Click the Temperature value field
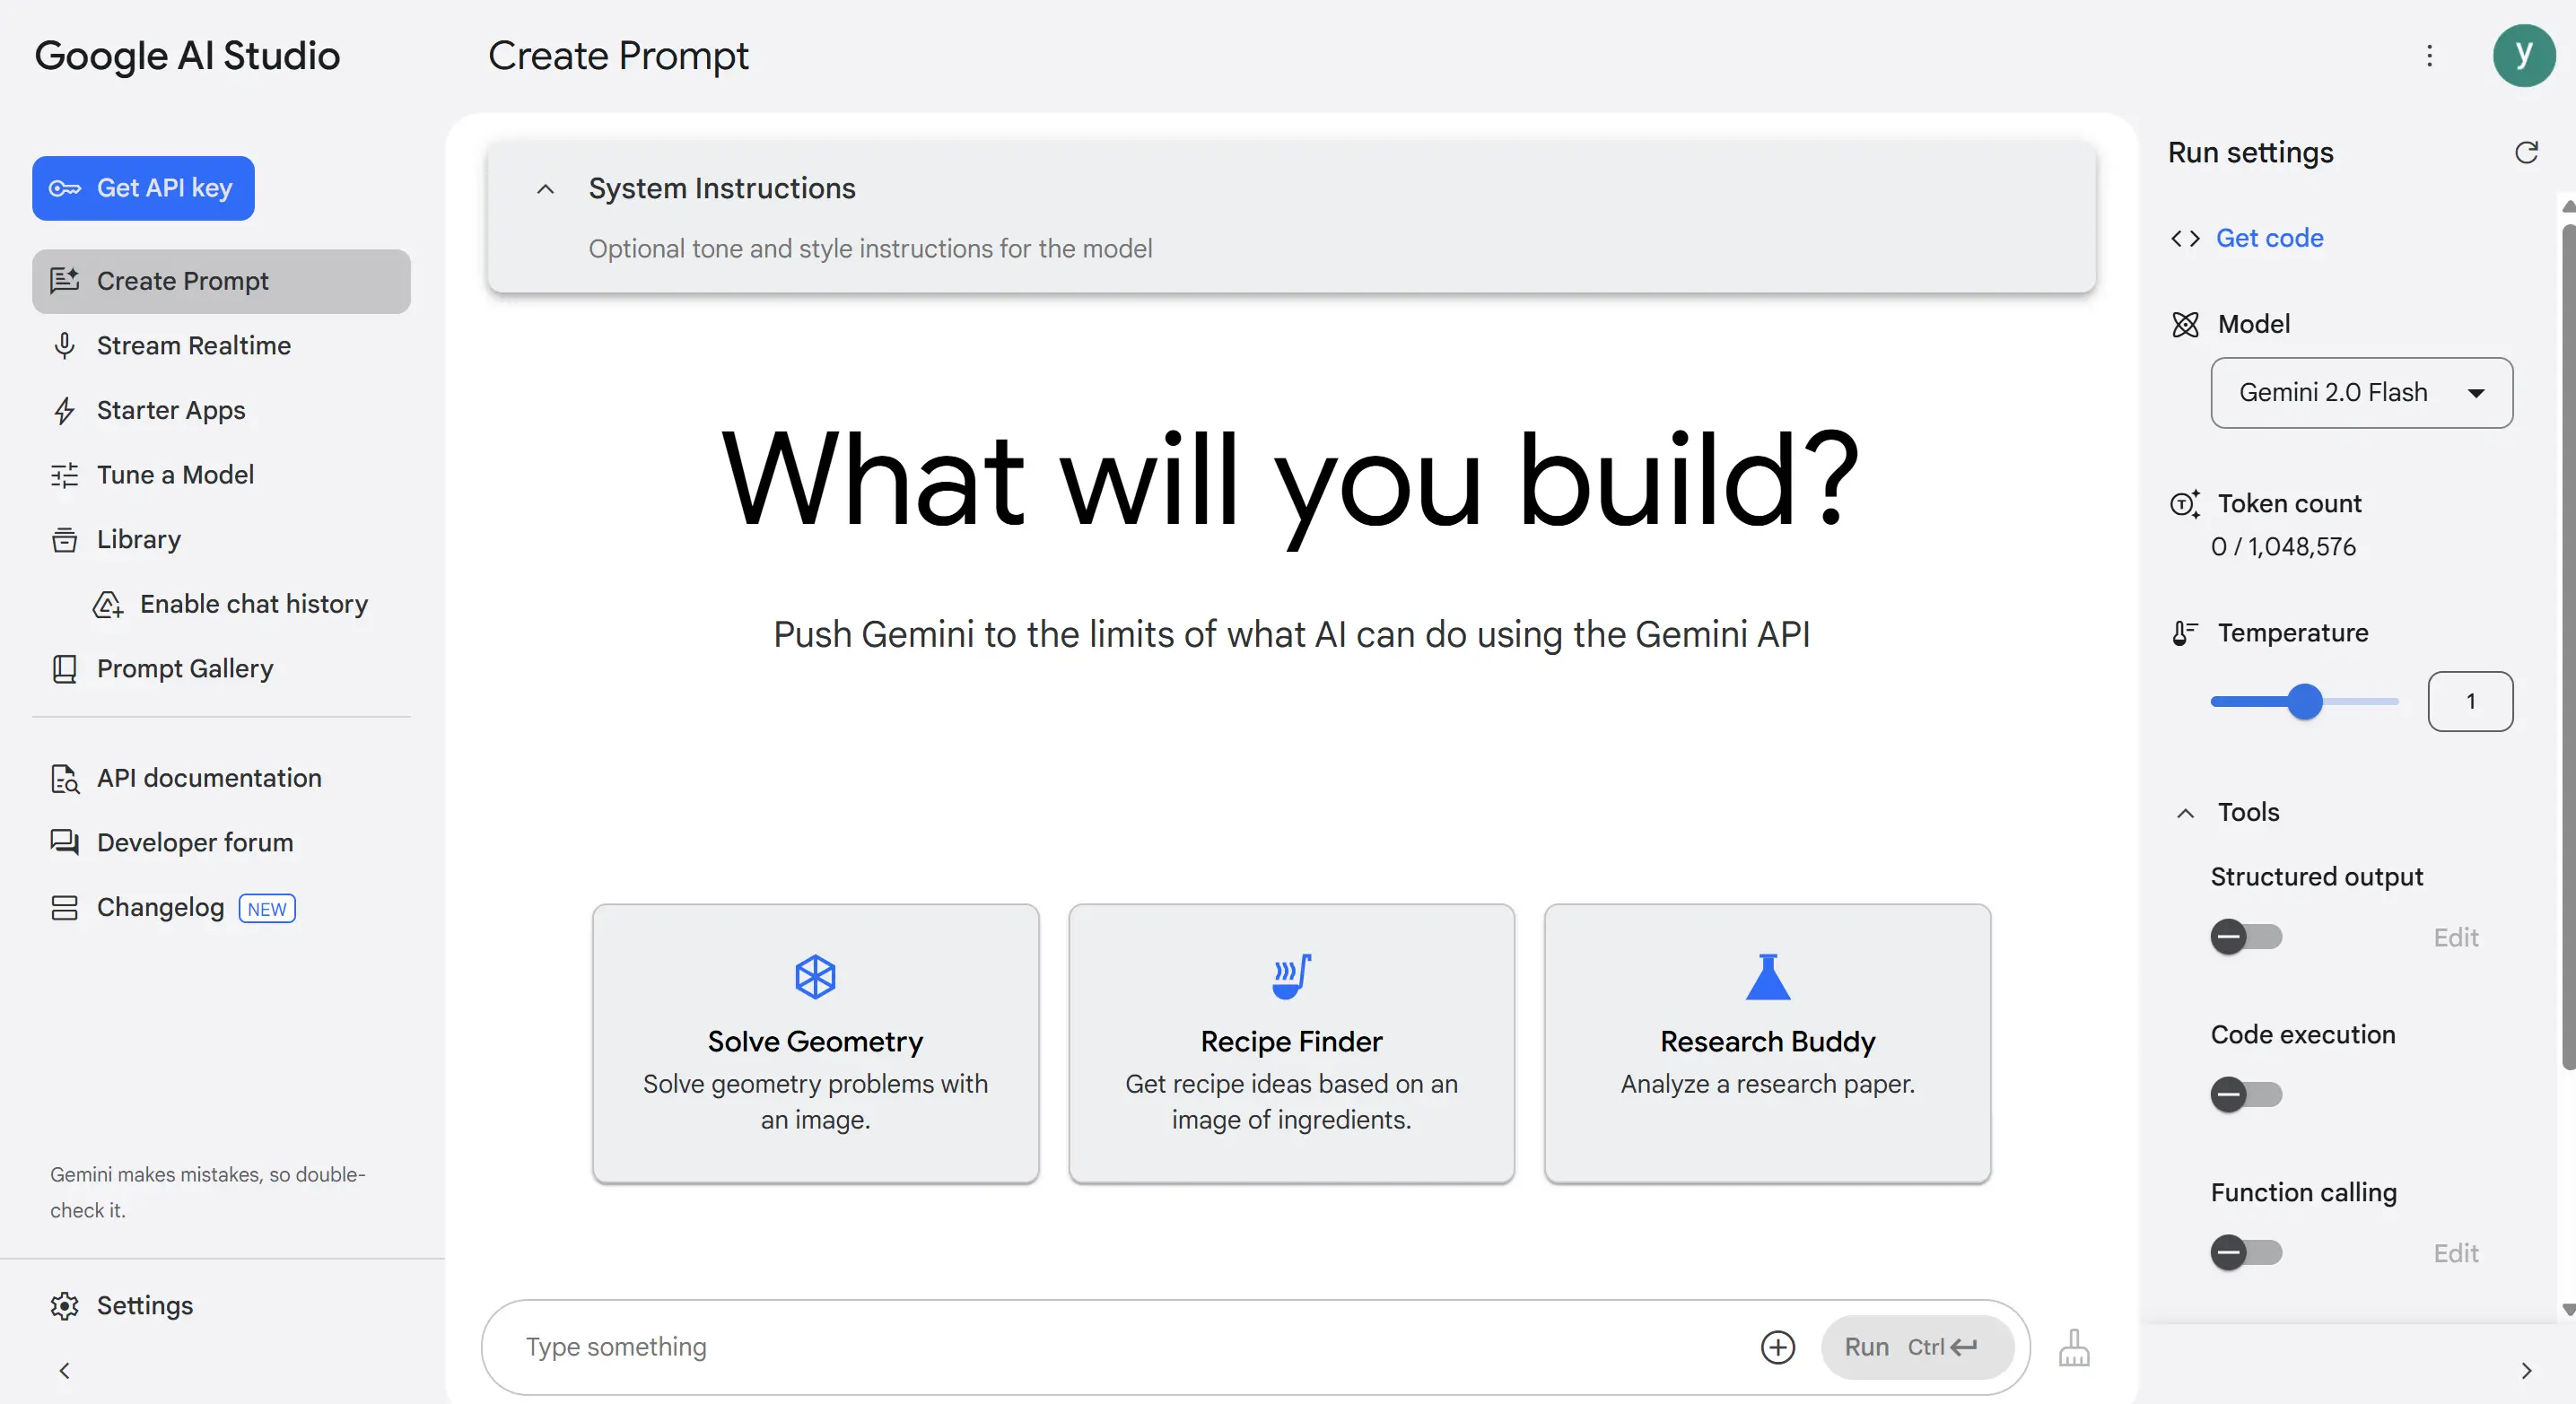 tap(2470, 702)
